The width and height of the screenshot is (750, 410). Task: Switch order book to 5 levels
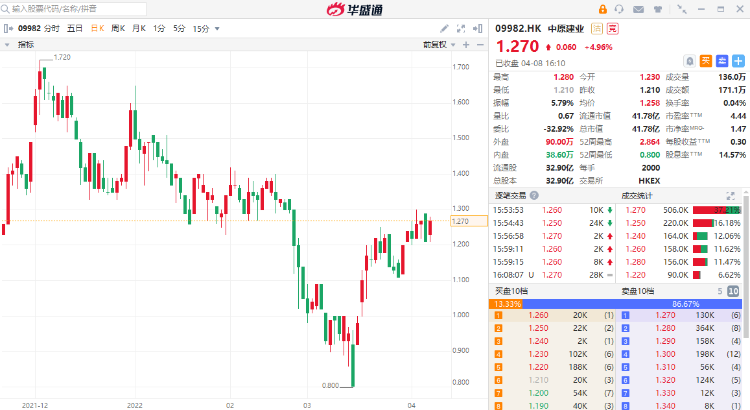(720, 291)
